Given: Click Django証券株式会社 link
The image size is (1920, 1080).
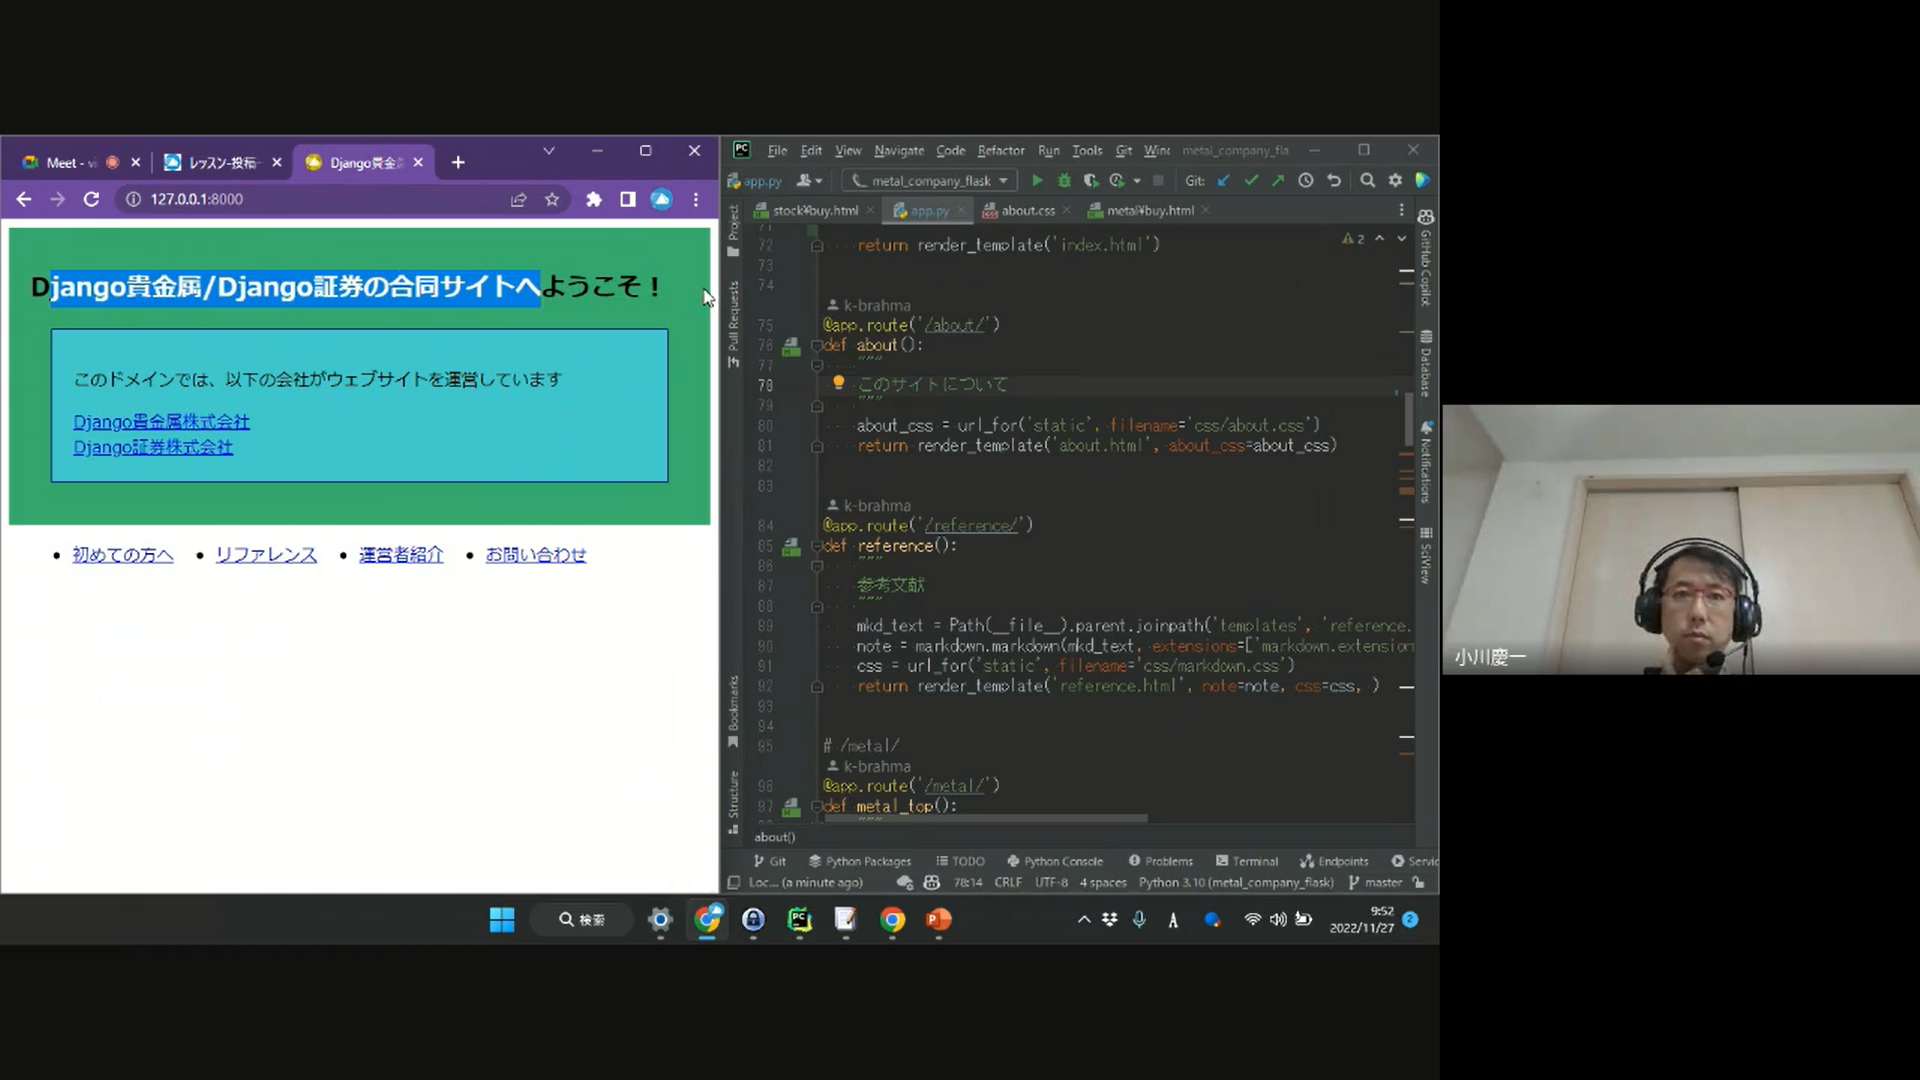Looking at the screenshot, I should pos(153,448).
